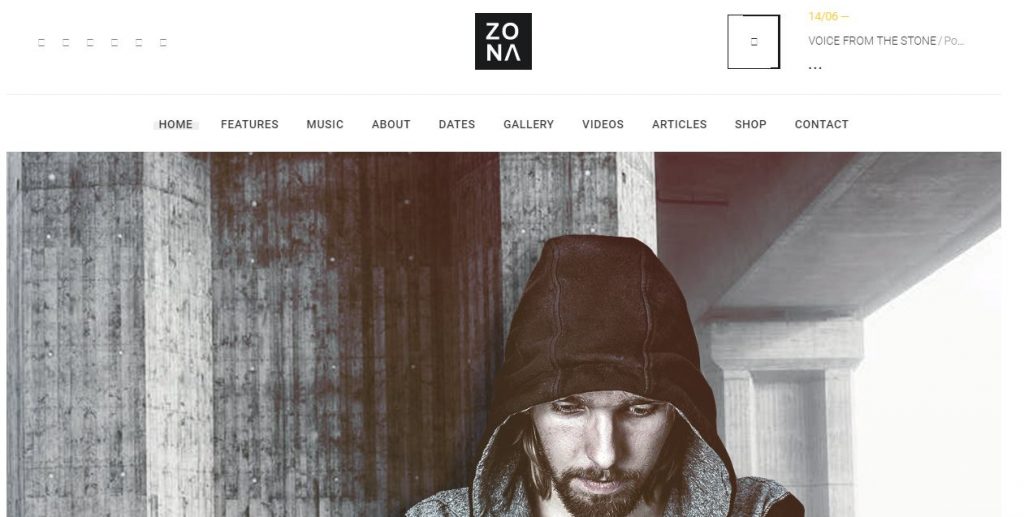Image resolution: width=1024 pixels, height=517 pixels.
Task: Click the sixth social icon in the header
Action: pos(163,43)
